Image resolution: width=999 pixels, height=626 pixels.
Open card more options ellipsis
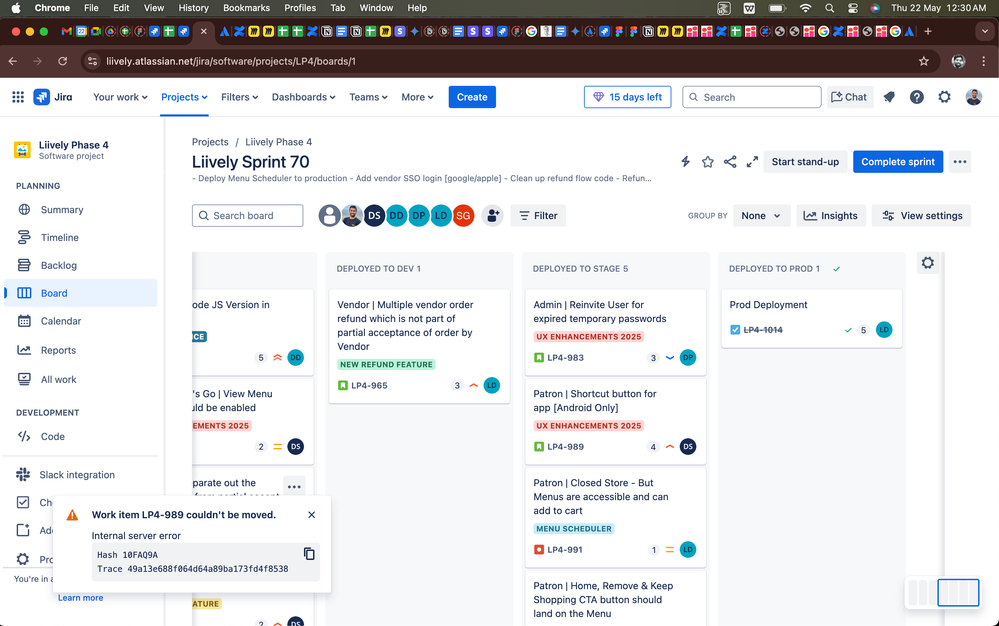294,487
